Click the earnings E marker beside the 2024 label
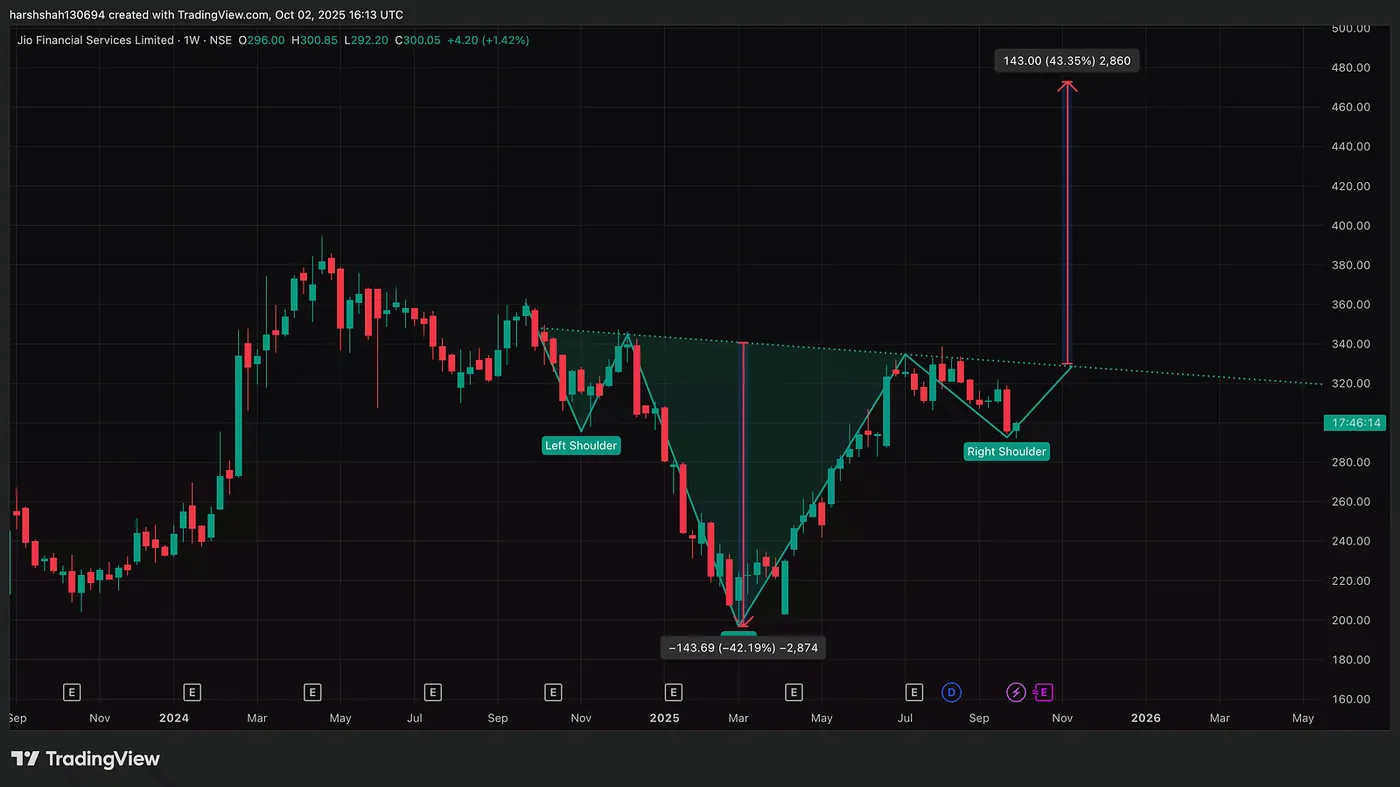This screenshot has height=787, width=1400. pyautogui.click(x=192, y=692)
